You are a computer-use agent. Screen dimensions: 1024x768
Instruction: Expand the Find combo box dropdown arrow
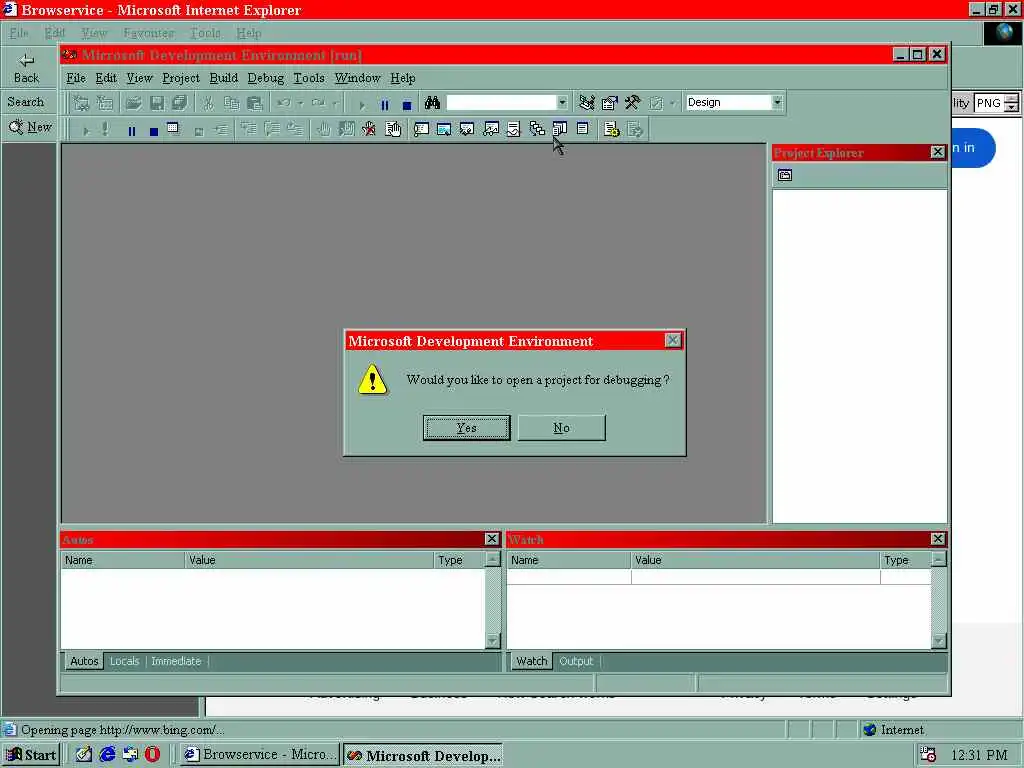pyautogui.click(x=562, y=103)
